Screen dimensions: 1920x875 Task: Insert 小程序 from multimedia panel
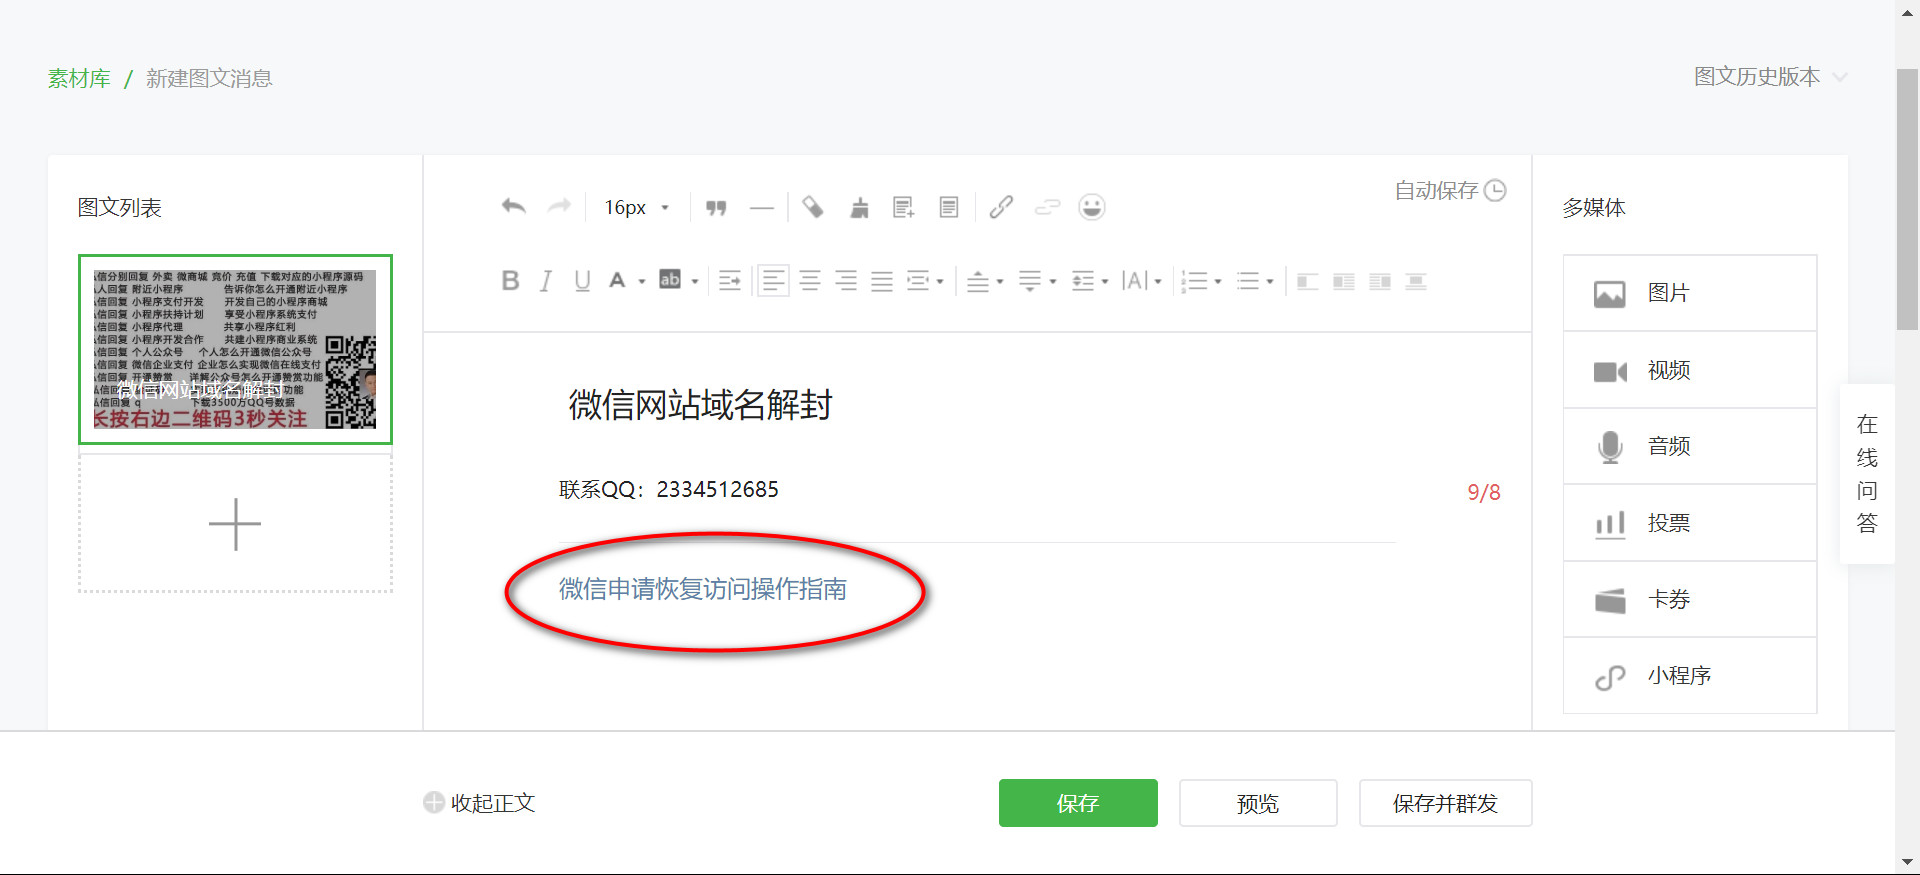pyautogui.click(x=1690, y=676)
